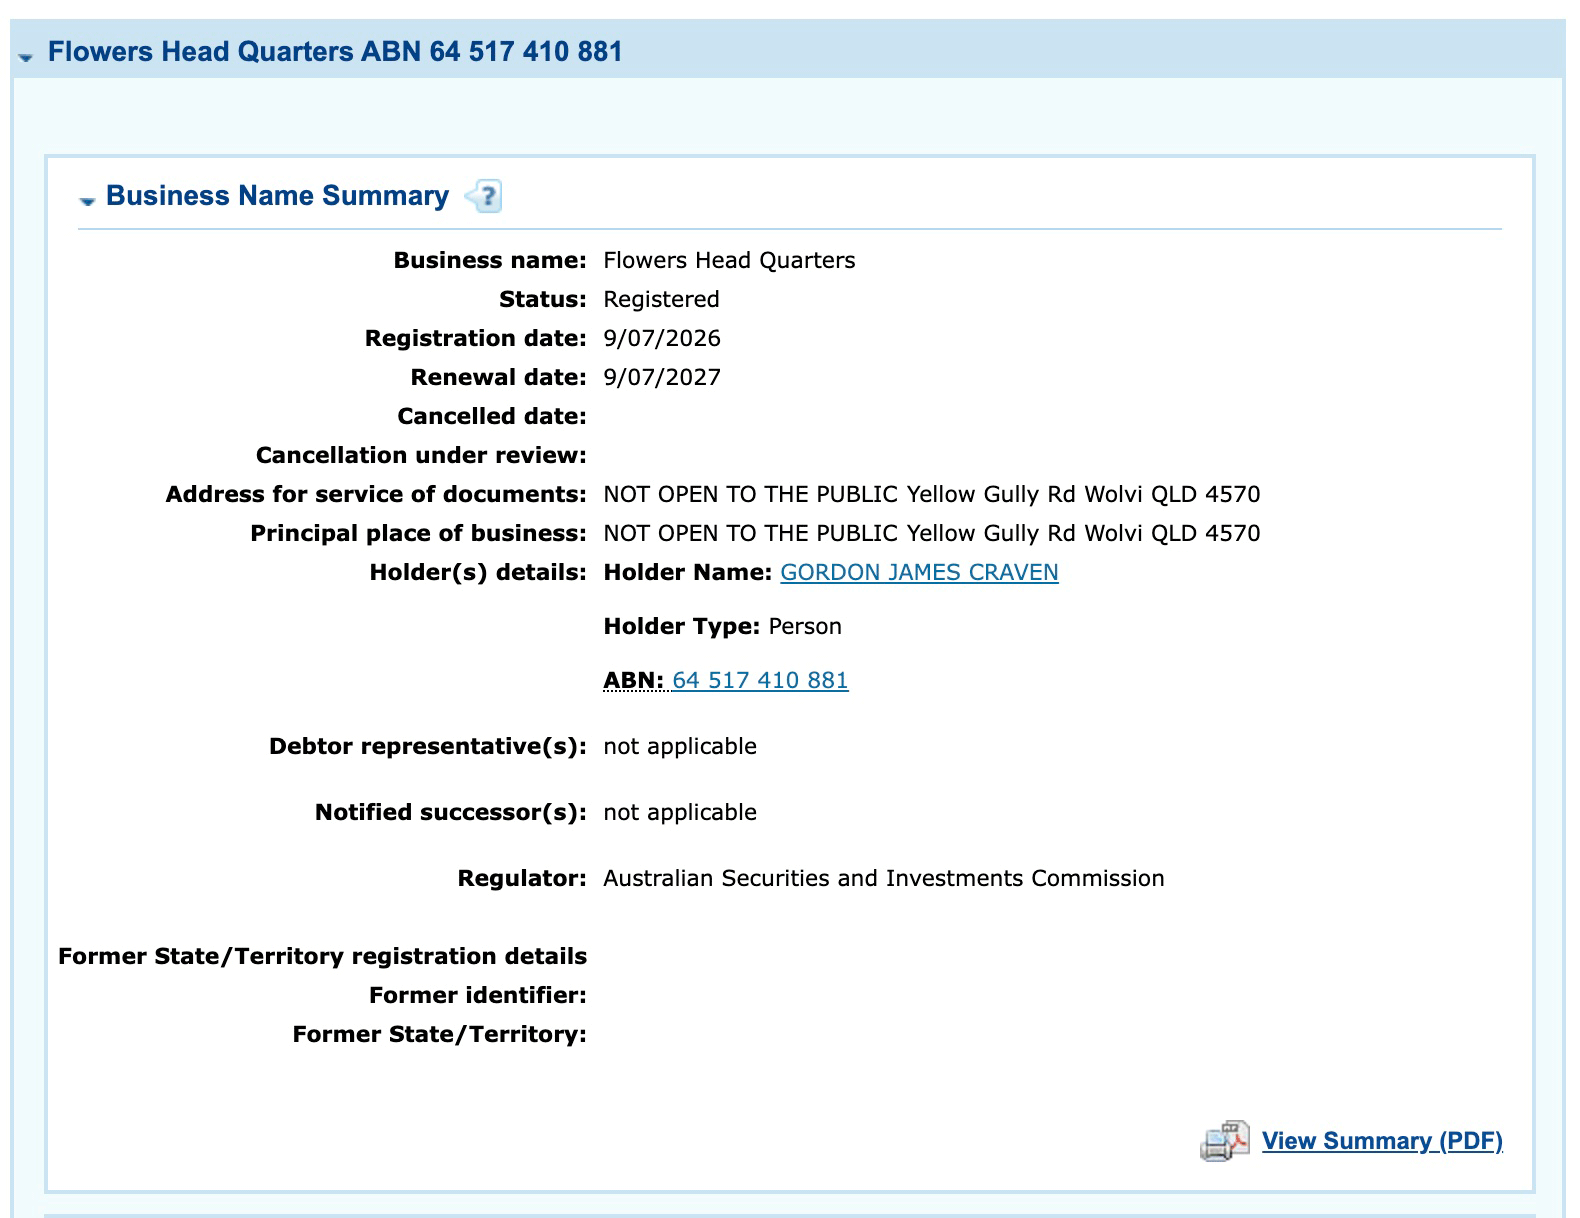Image resolution: width=1580 pixels, height=1218 pixels.
Task: Select regulator Australian Securities and Investments Commission
Action: click(x=884, y=878)
